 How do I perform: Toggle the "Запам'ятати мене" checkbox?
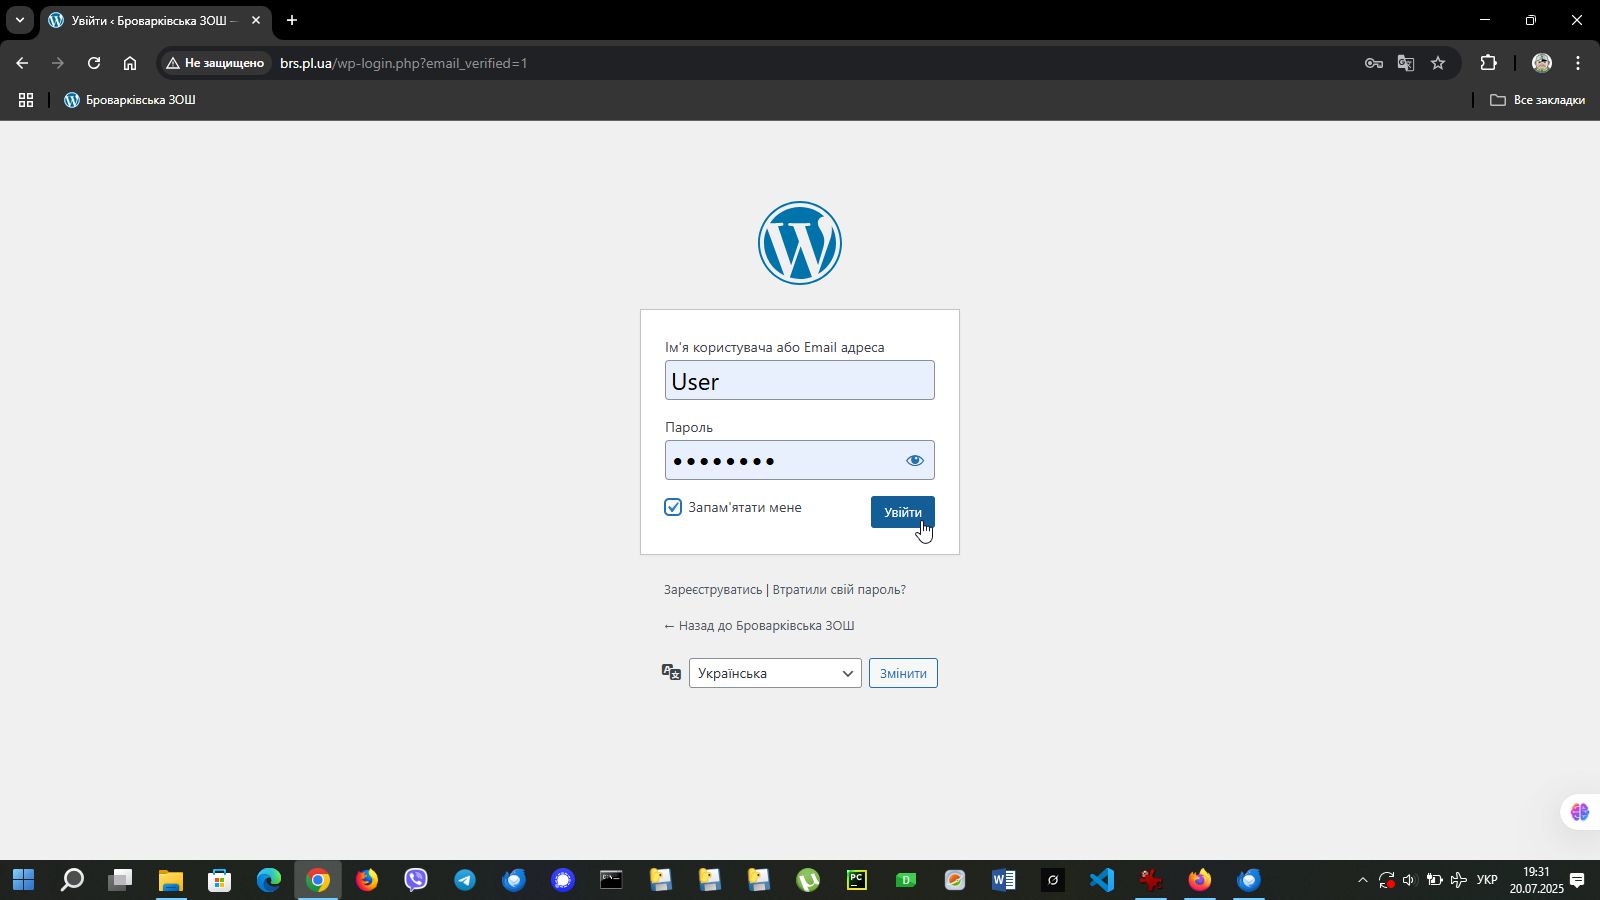coord(673,507)
